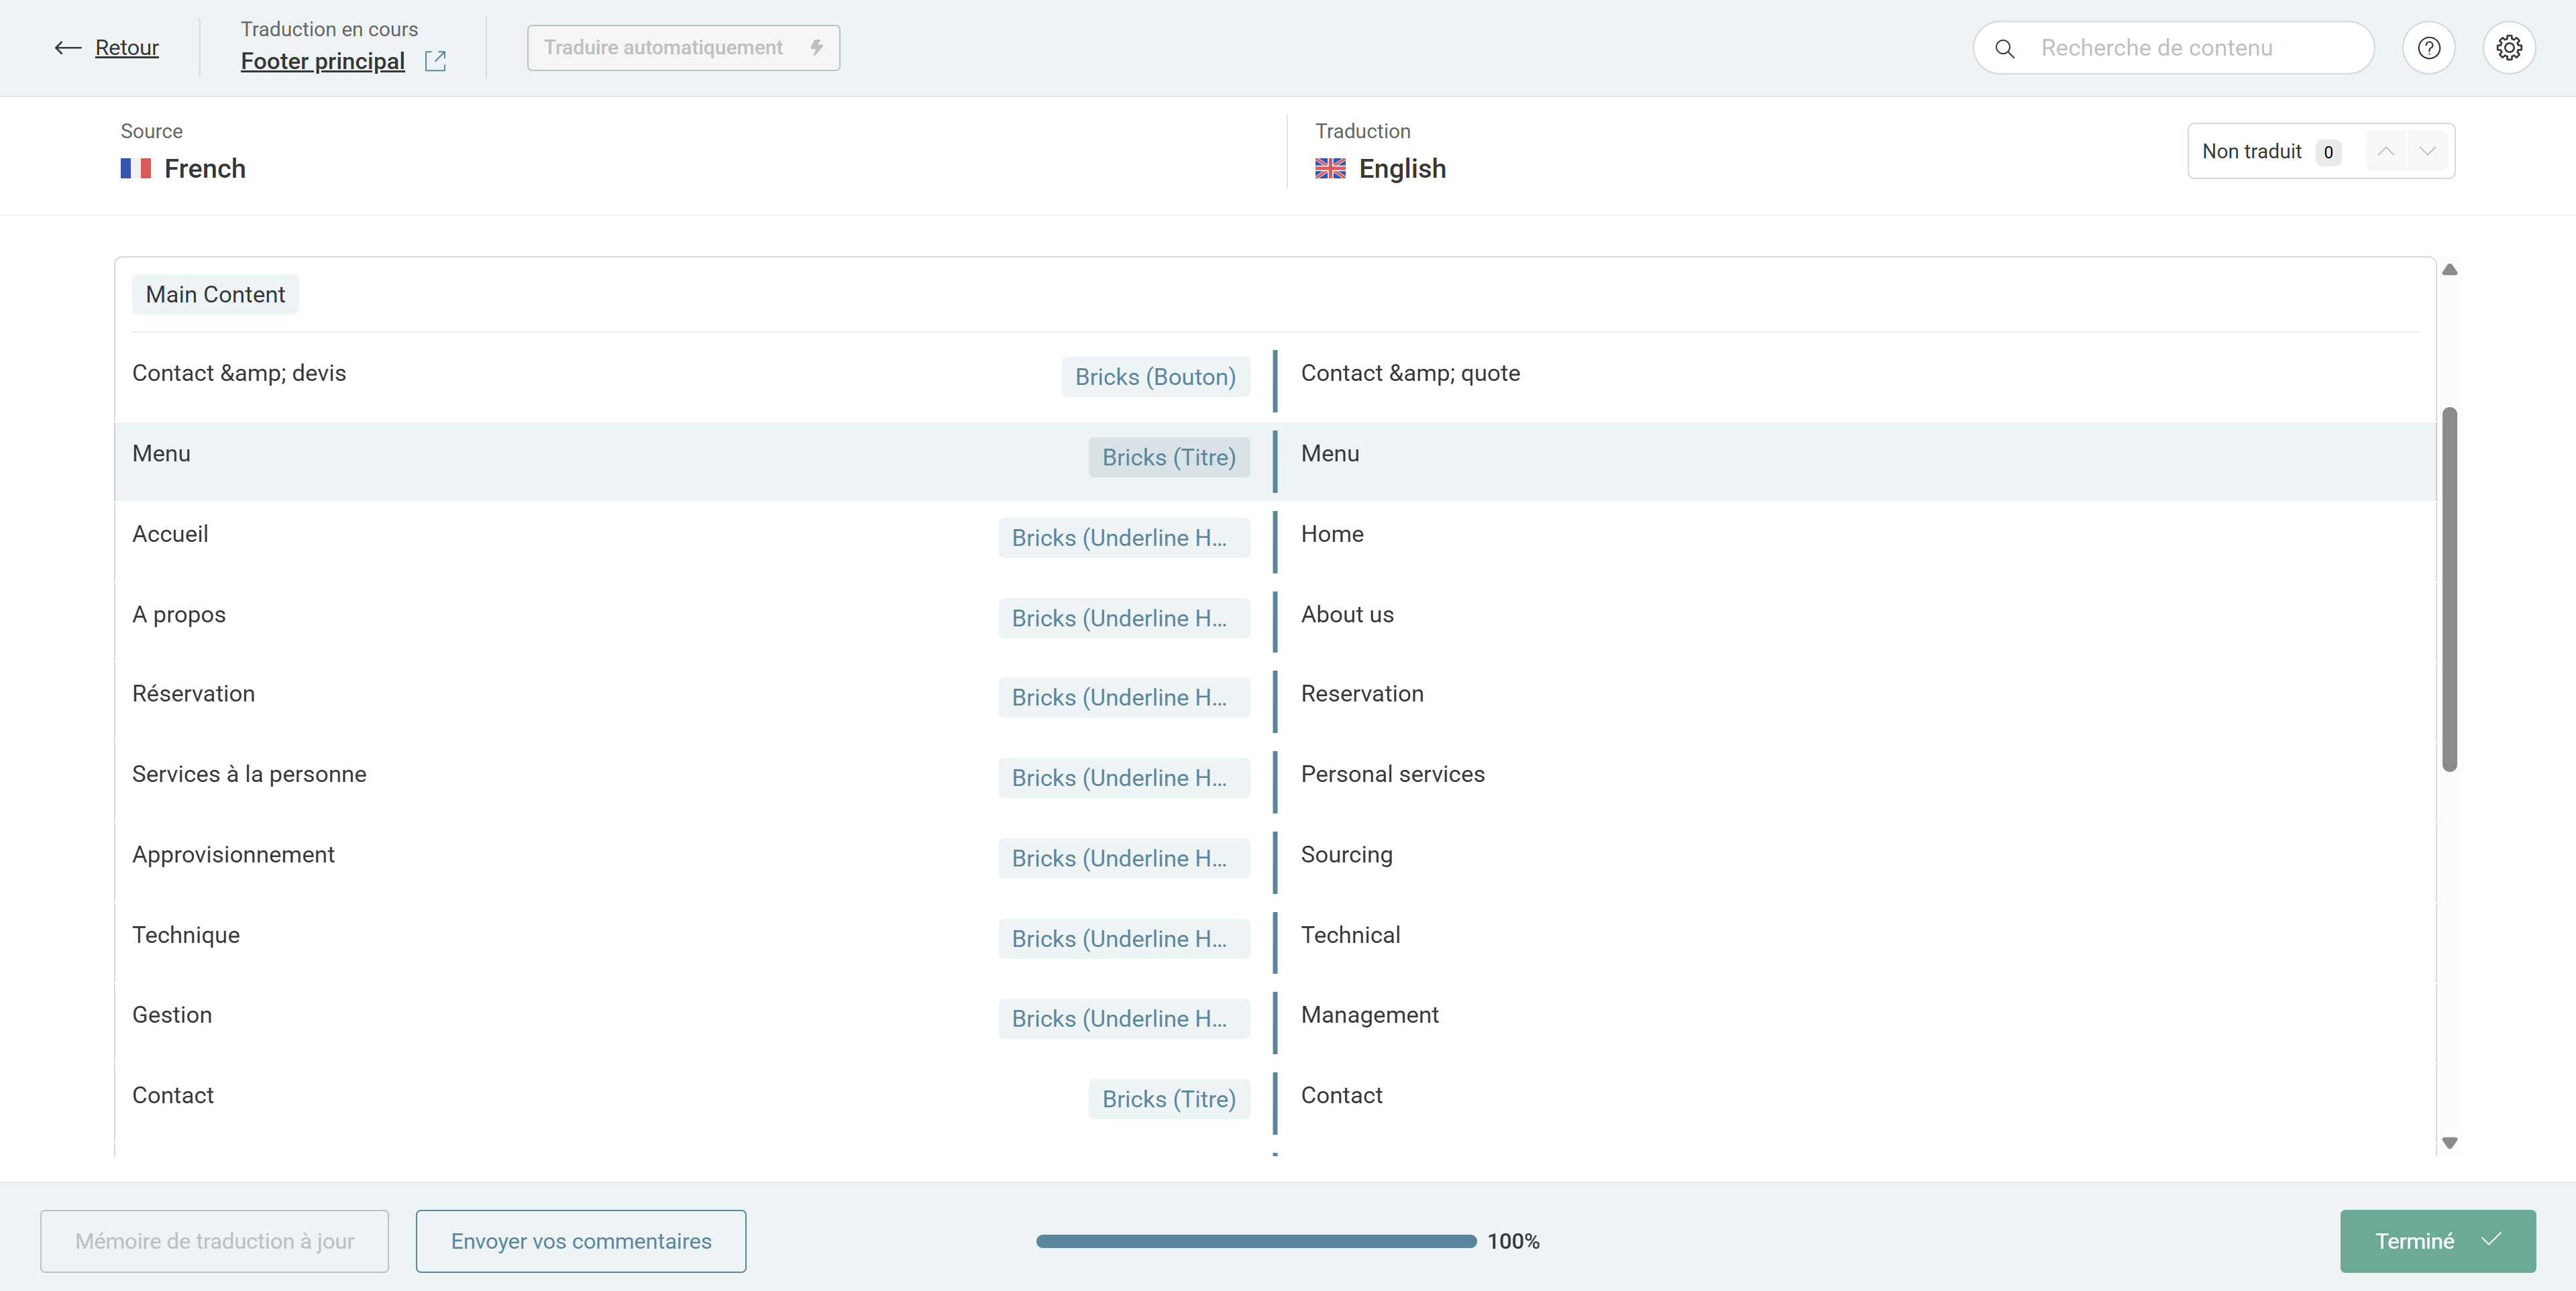Click the French flag icon

pos(136,168)
